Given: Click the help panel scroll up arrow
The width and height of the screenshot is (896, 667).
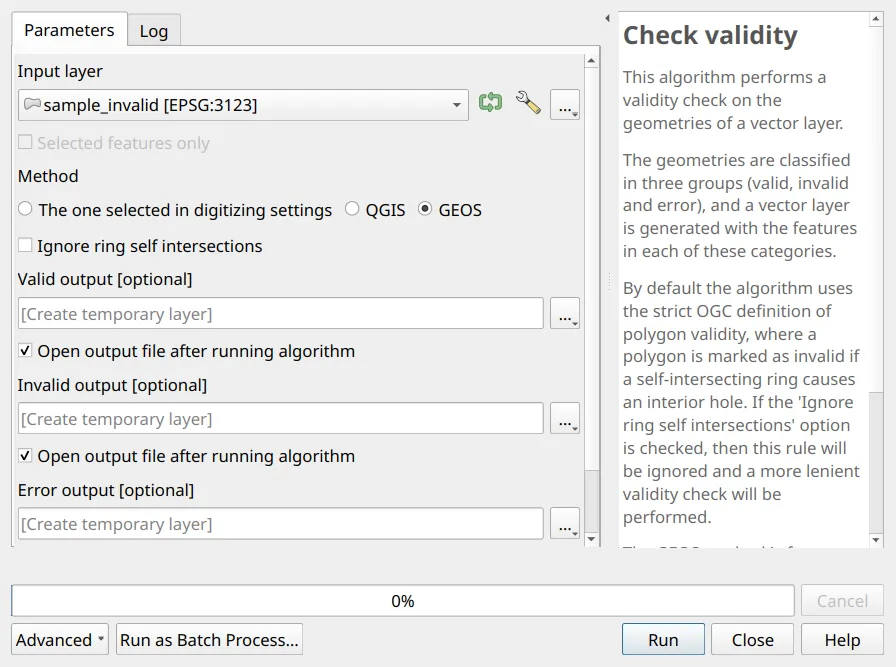Looking at the screenshot, I should tap(875, 19).
